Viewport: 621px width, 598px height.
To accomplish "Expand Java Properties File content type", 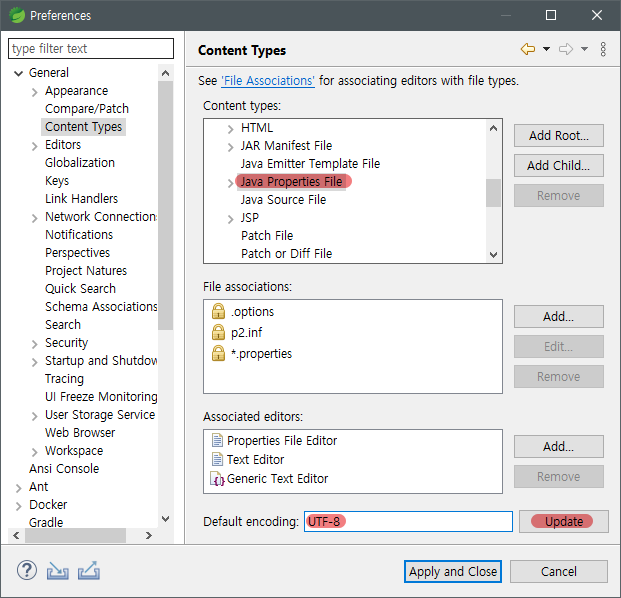I will (230, 183).
